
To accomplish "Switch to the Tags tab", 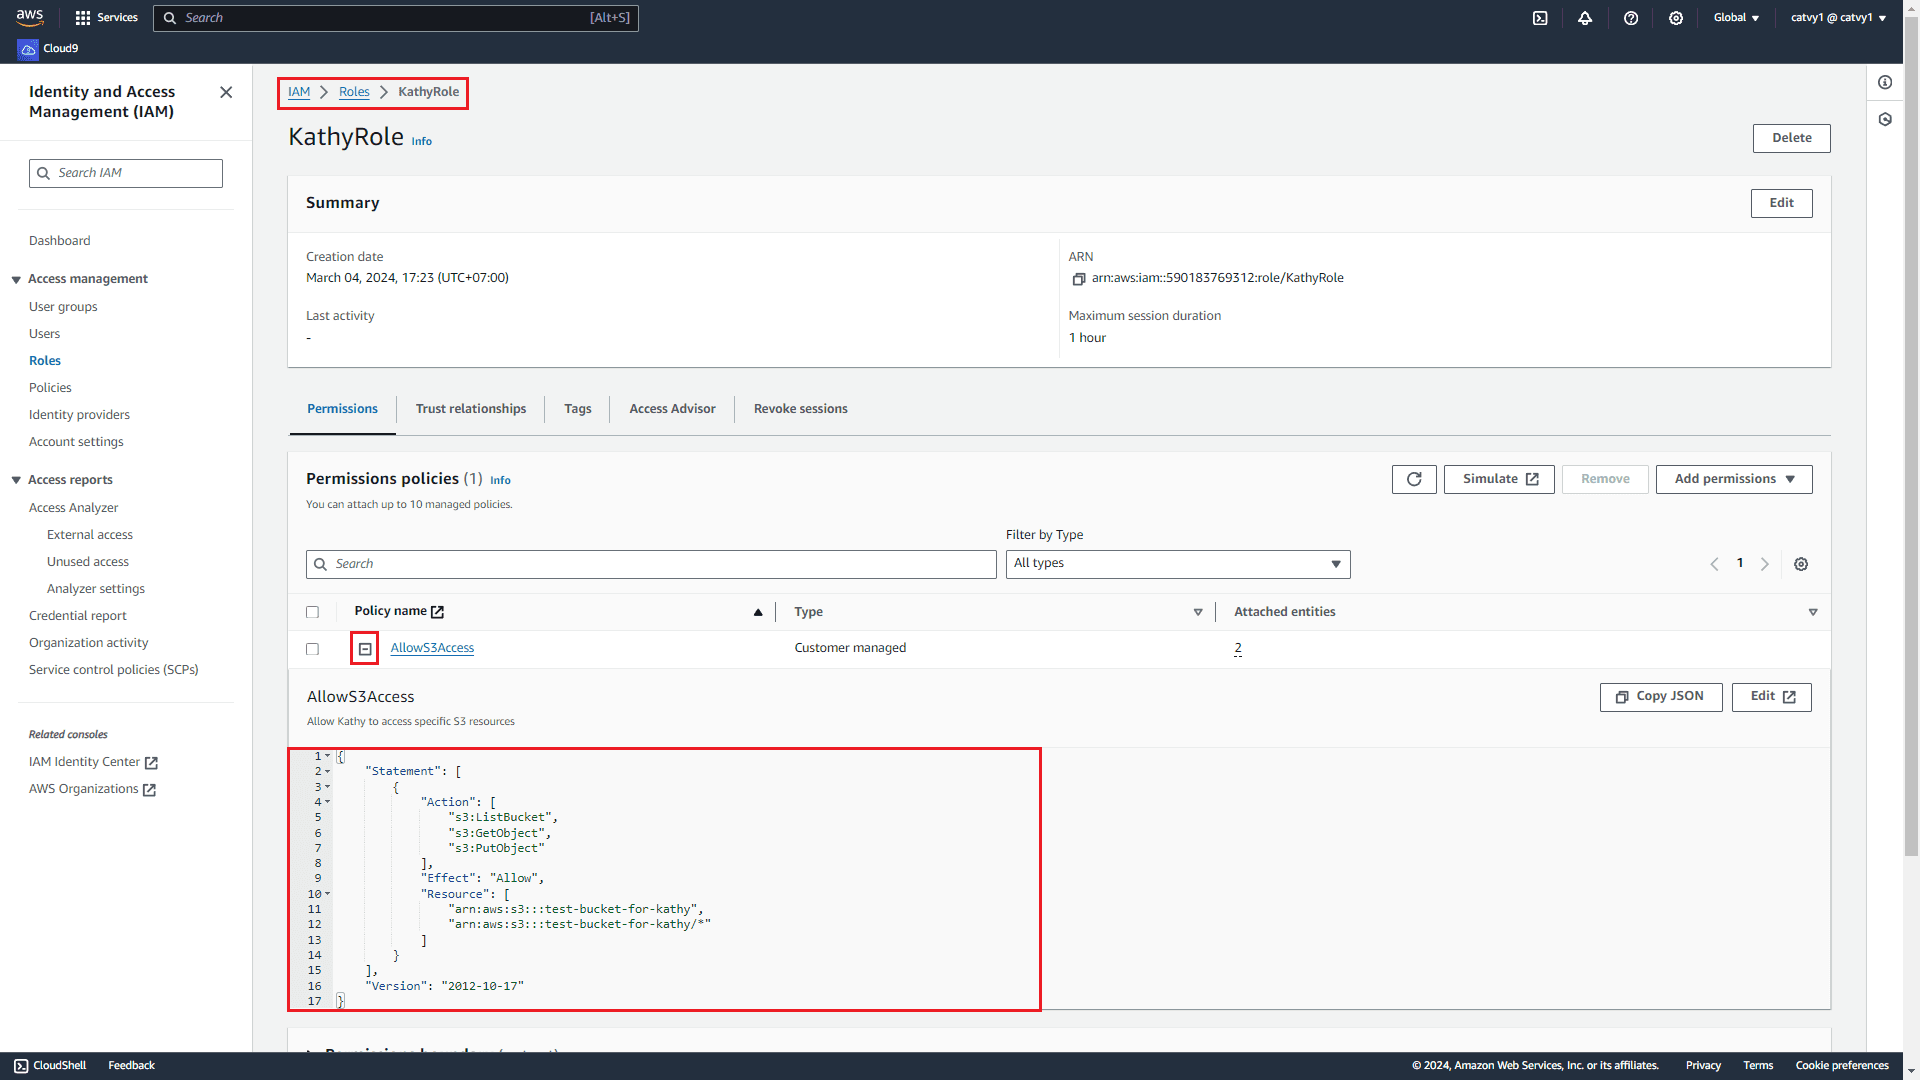I will click(577, 409).
